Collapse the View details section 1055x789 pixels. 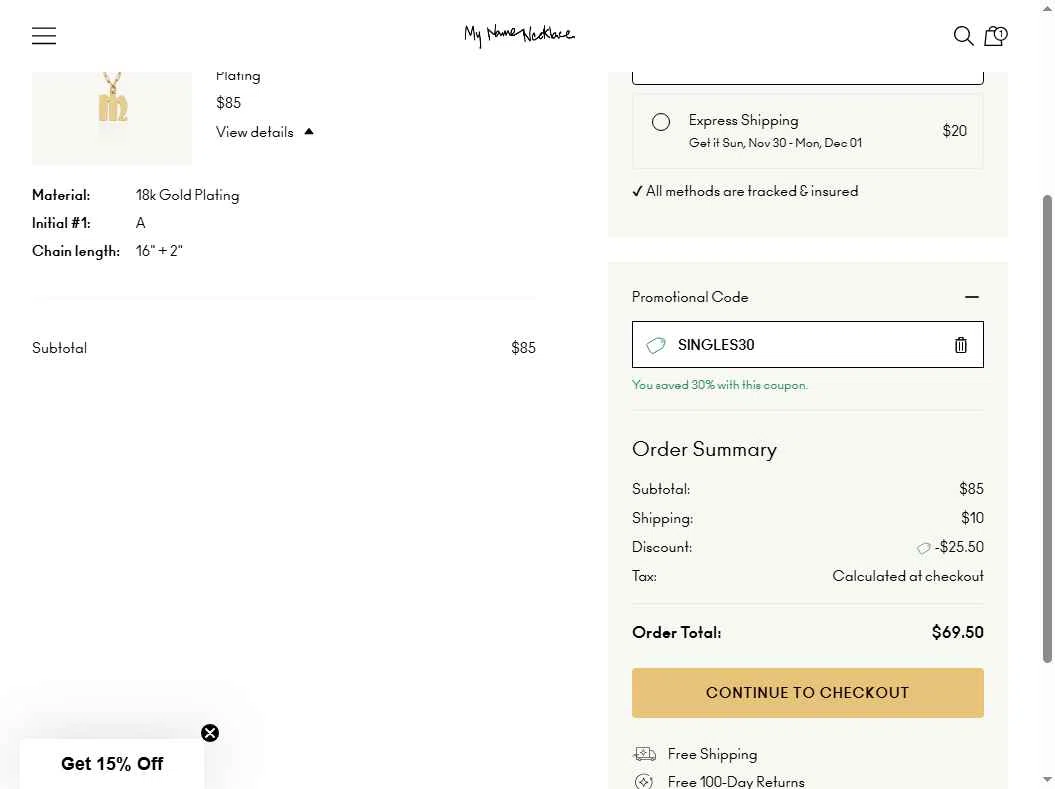[264, 132]
